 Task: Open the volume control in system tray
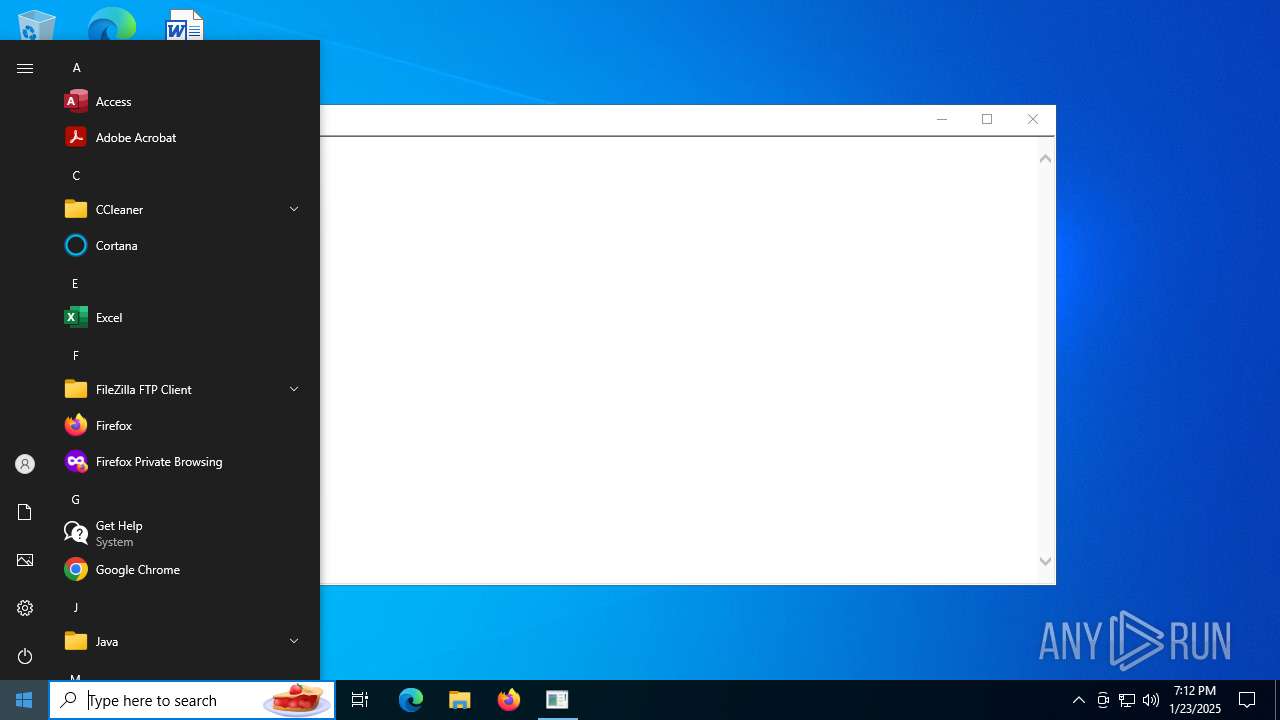pos(1151,700)
